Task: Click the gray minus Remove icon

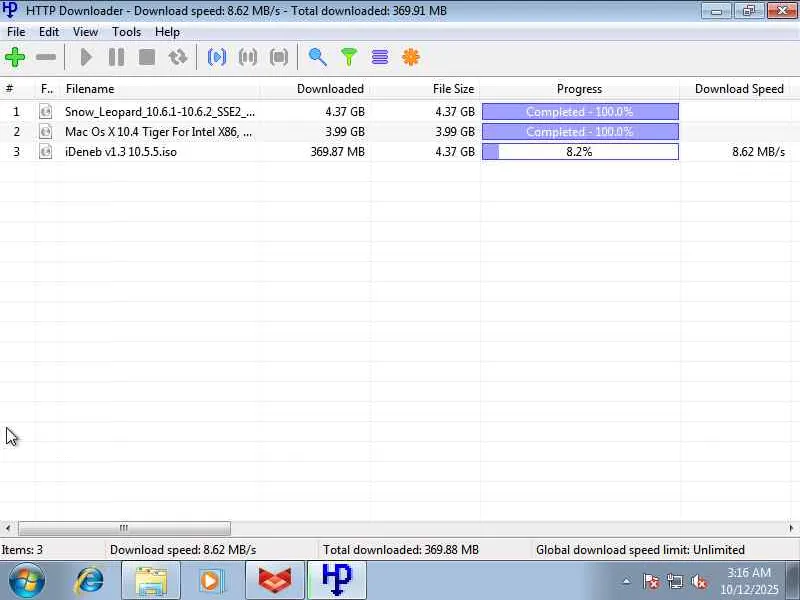Action: point(46,57)
